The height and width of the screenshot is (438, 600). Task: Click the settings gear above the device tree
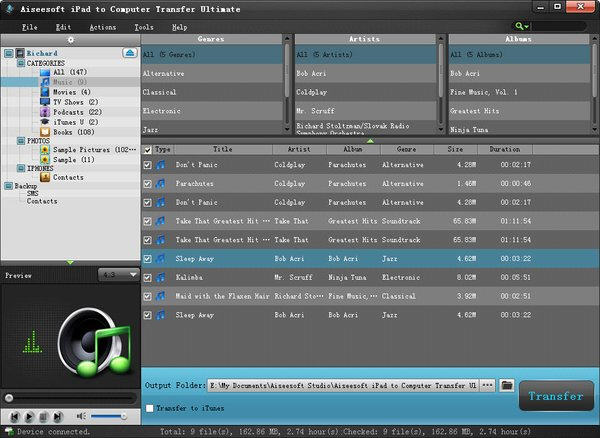pyautogui.click(x=70, y=40)
